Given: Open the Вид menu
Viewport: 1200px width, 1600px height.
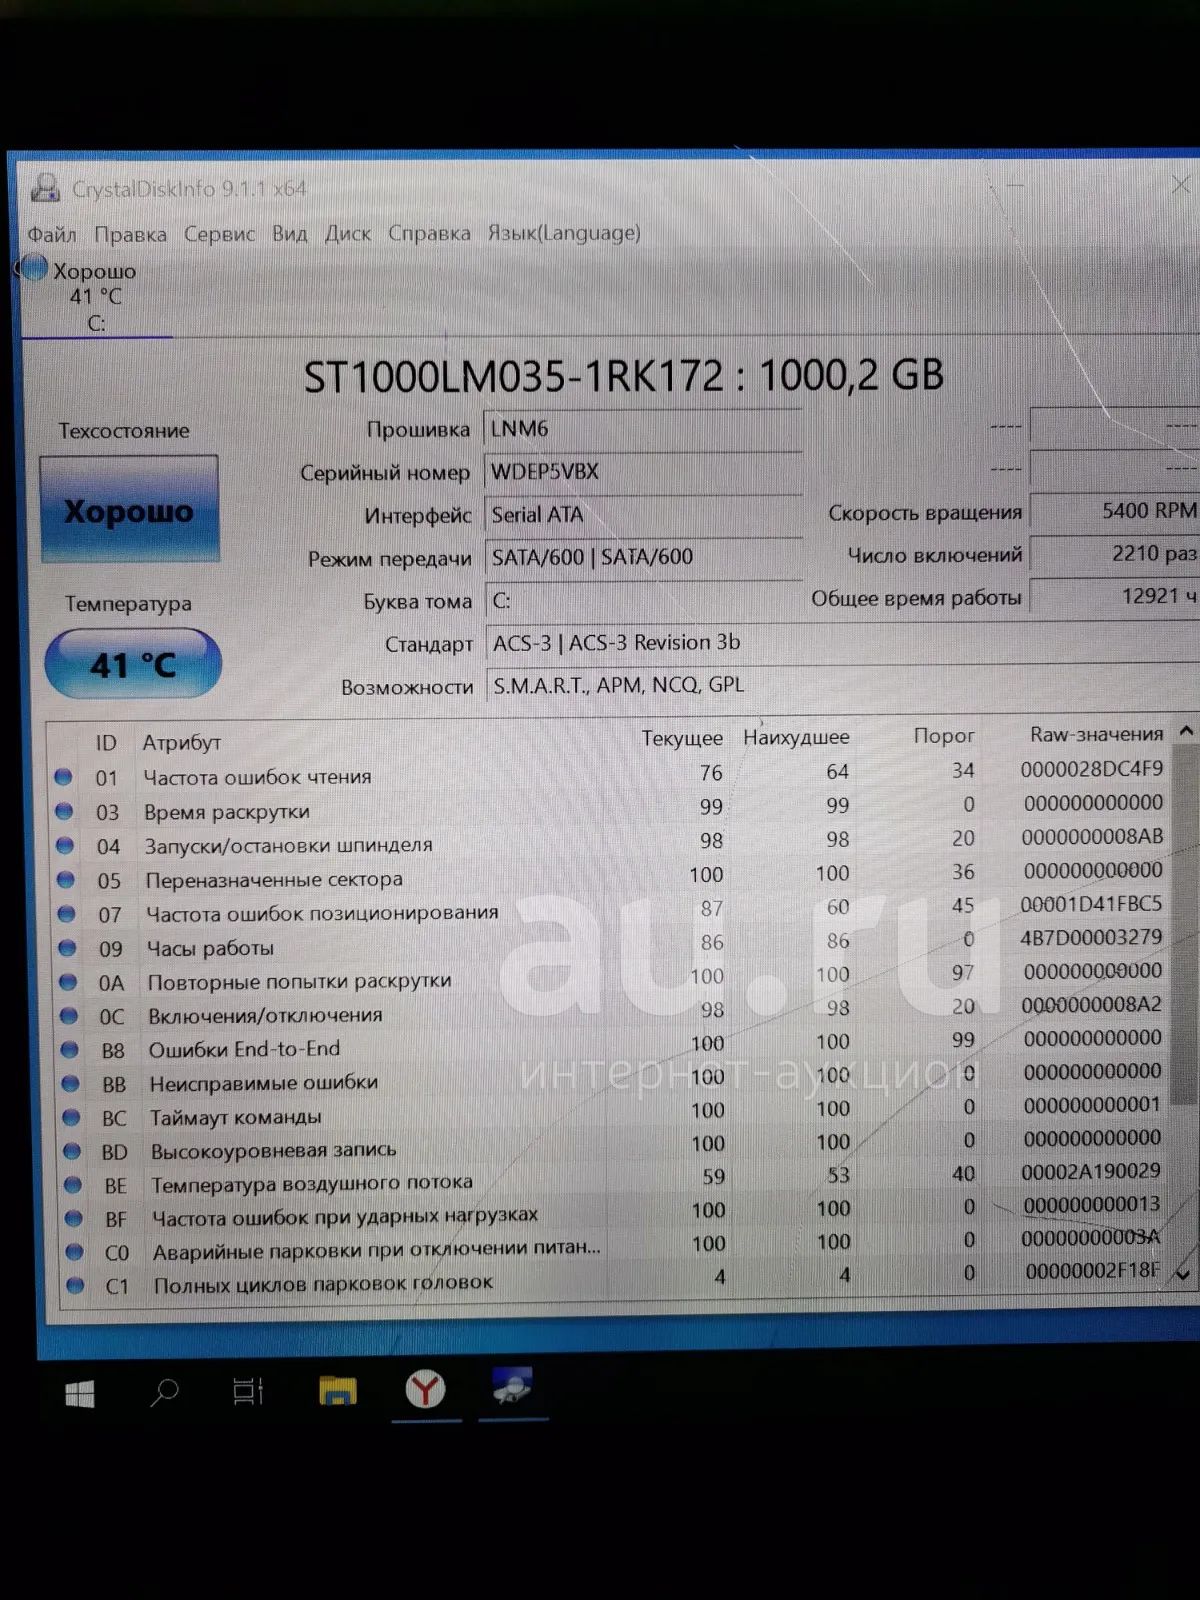Looking at the screenshot, I should 290,234.
